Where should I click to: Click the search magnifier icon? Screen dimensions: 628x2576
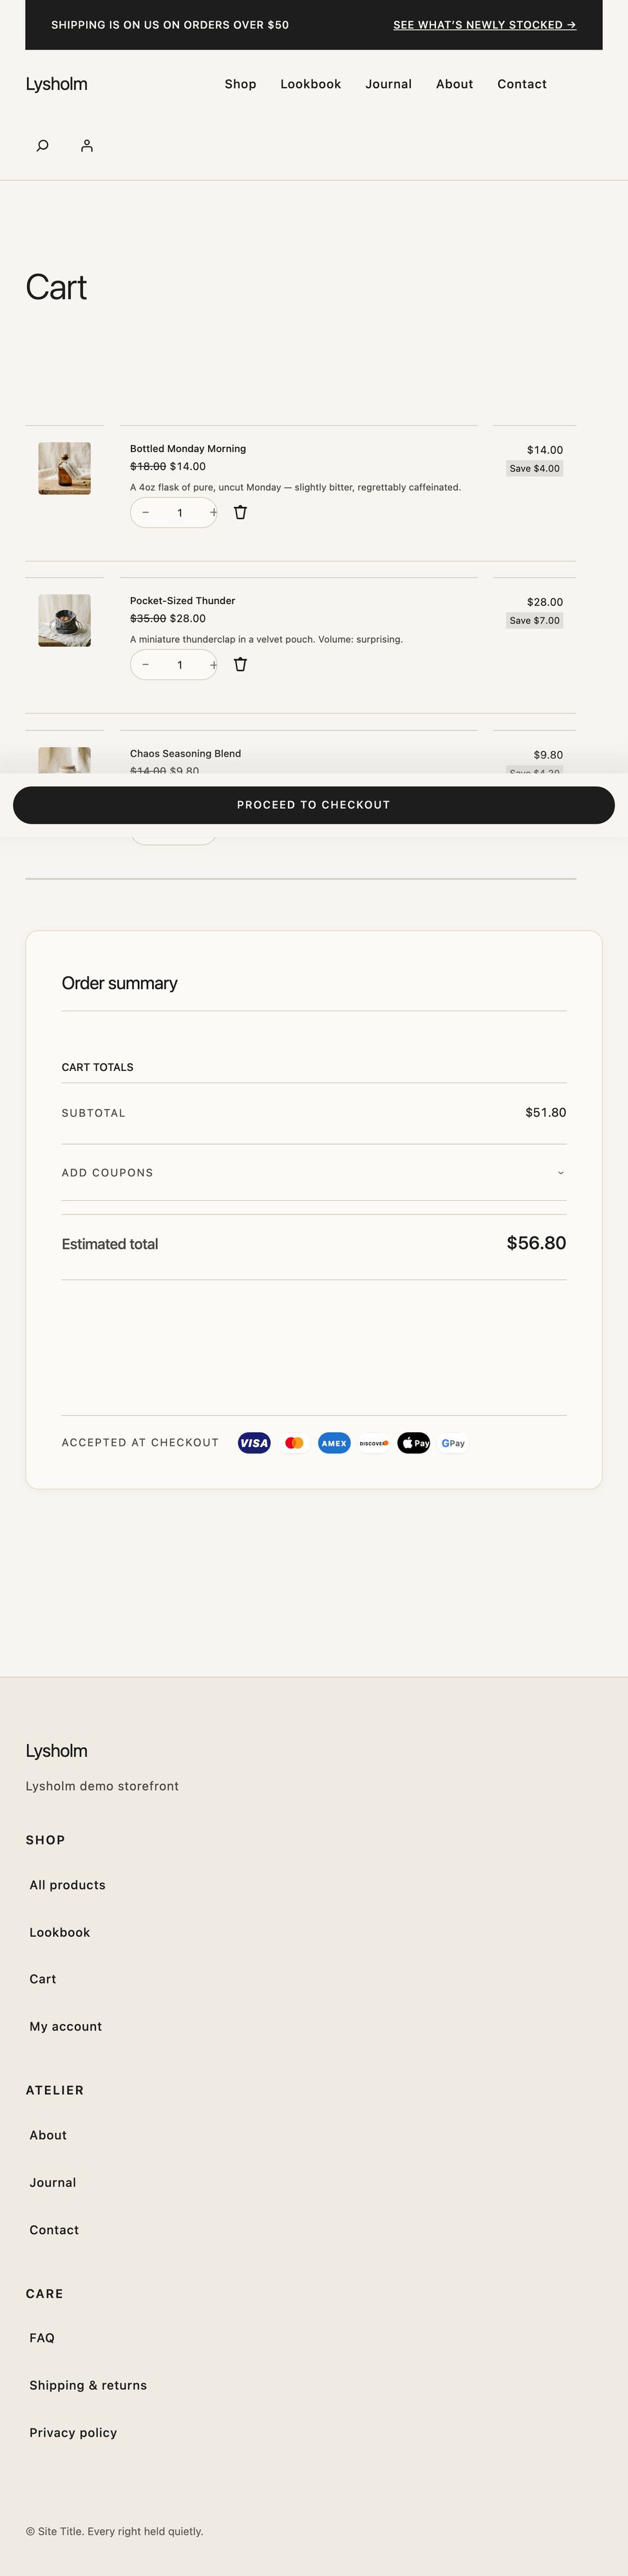[42, 146]
